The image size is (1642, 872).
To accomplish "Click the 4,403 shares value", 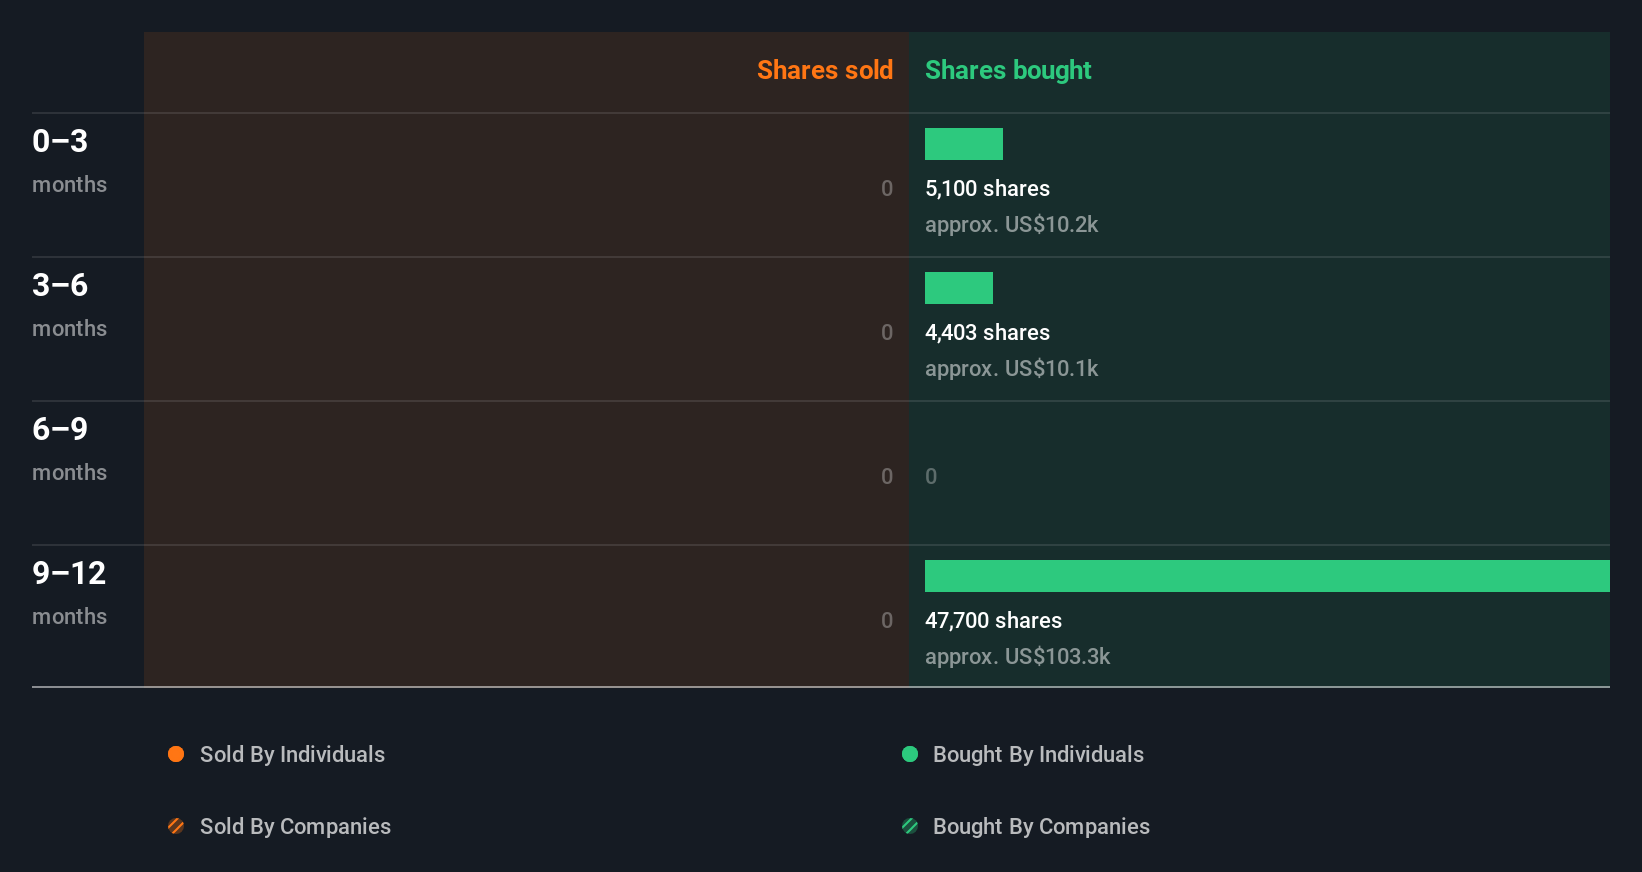I will [987, 332].
